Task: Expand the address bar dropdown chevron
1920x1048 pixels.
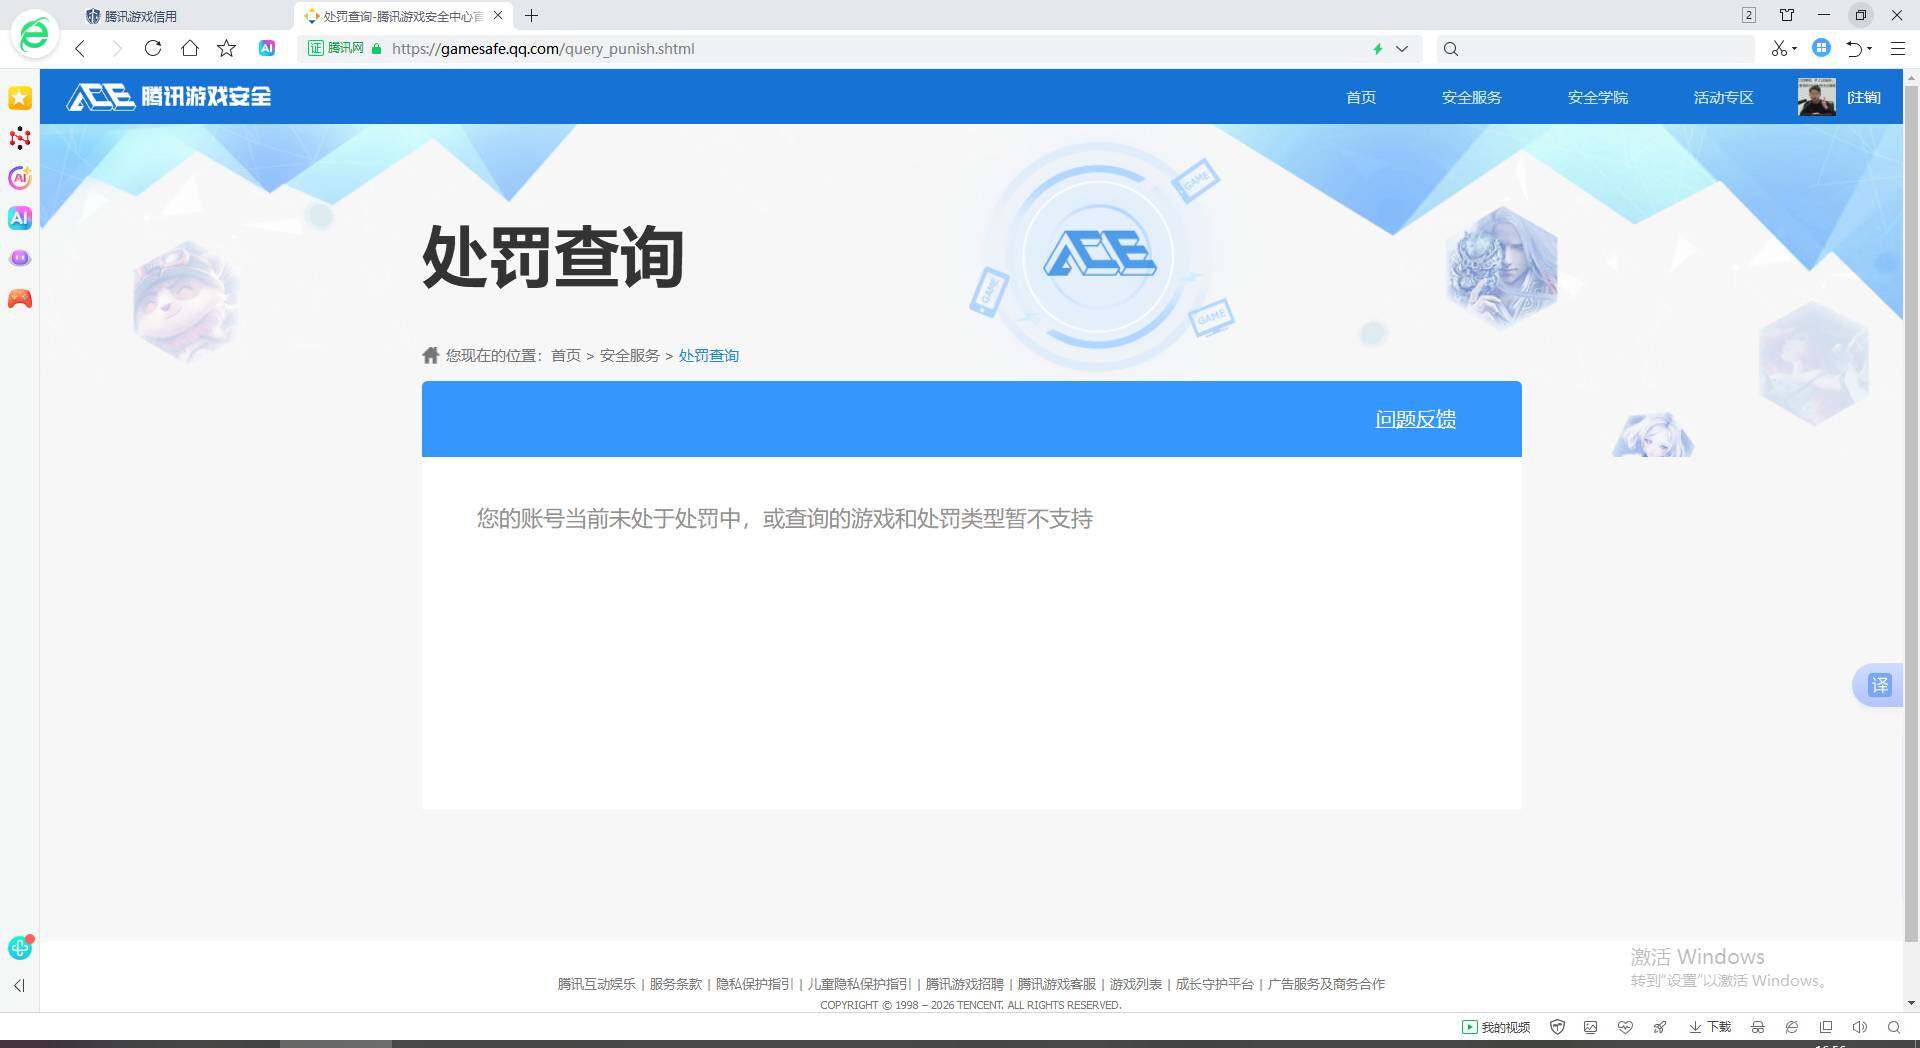Action: (1402, 48)
